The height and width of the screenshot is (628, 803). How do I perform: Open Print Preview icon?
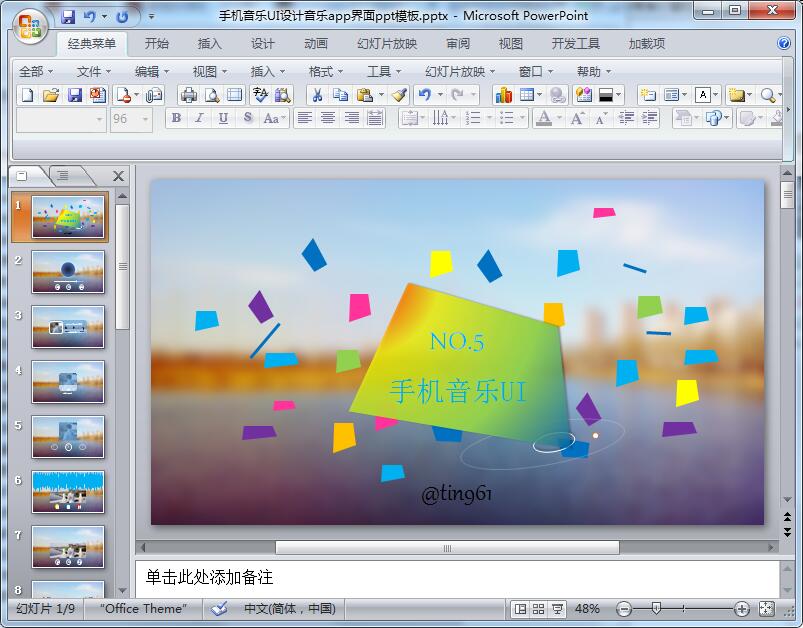pos(212,95)
